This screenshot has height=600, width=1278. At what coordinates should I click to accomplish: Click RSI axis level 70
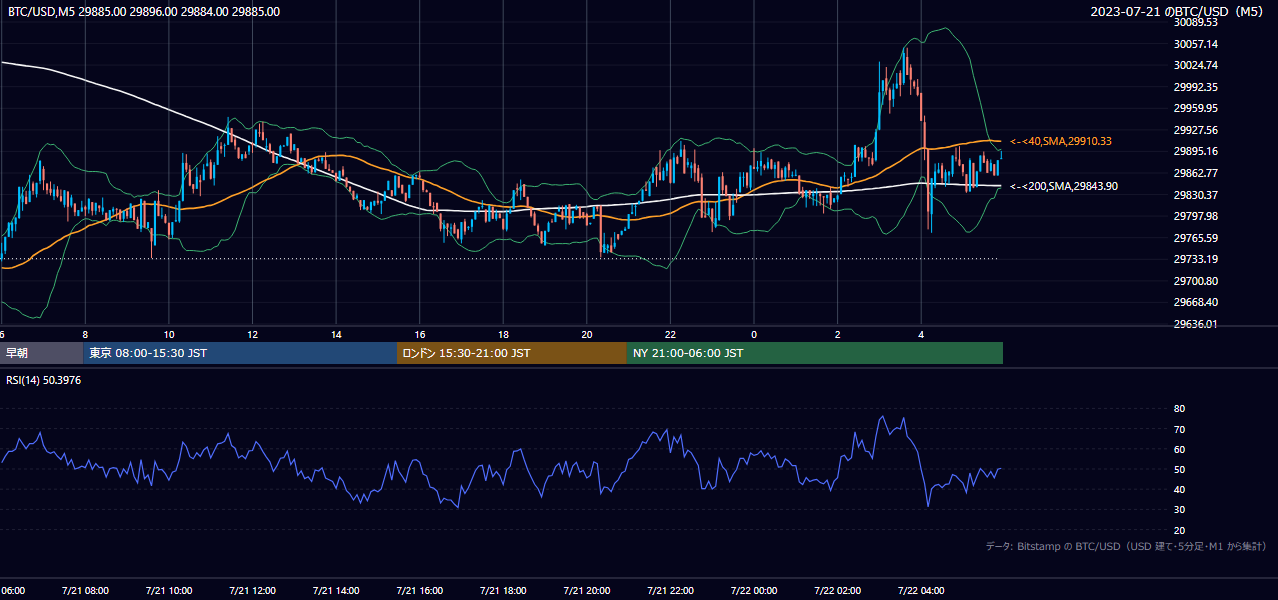click(1180, 429)
